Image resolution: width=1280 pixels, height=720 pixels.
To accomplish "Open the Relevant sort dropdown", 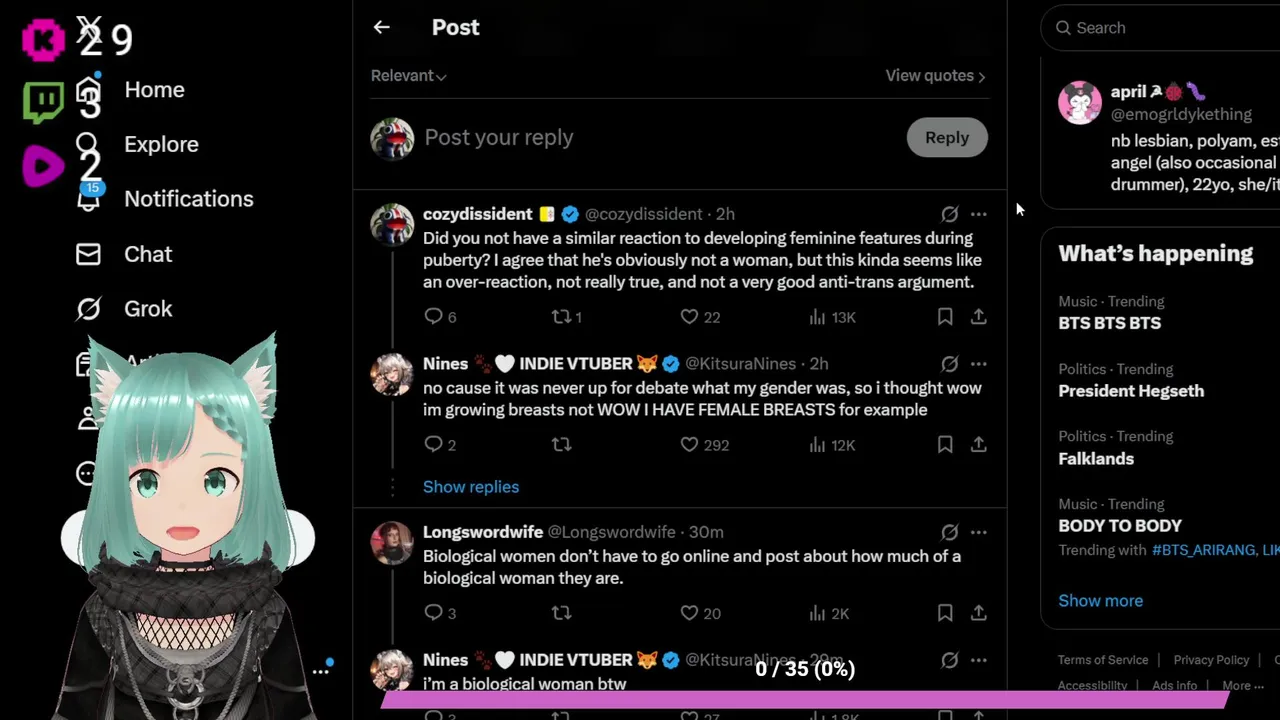I will click(x=408, y=76).
